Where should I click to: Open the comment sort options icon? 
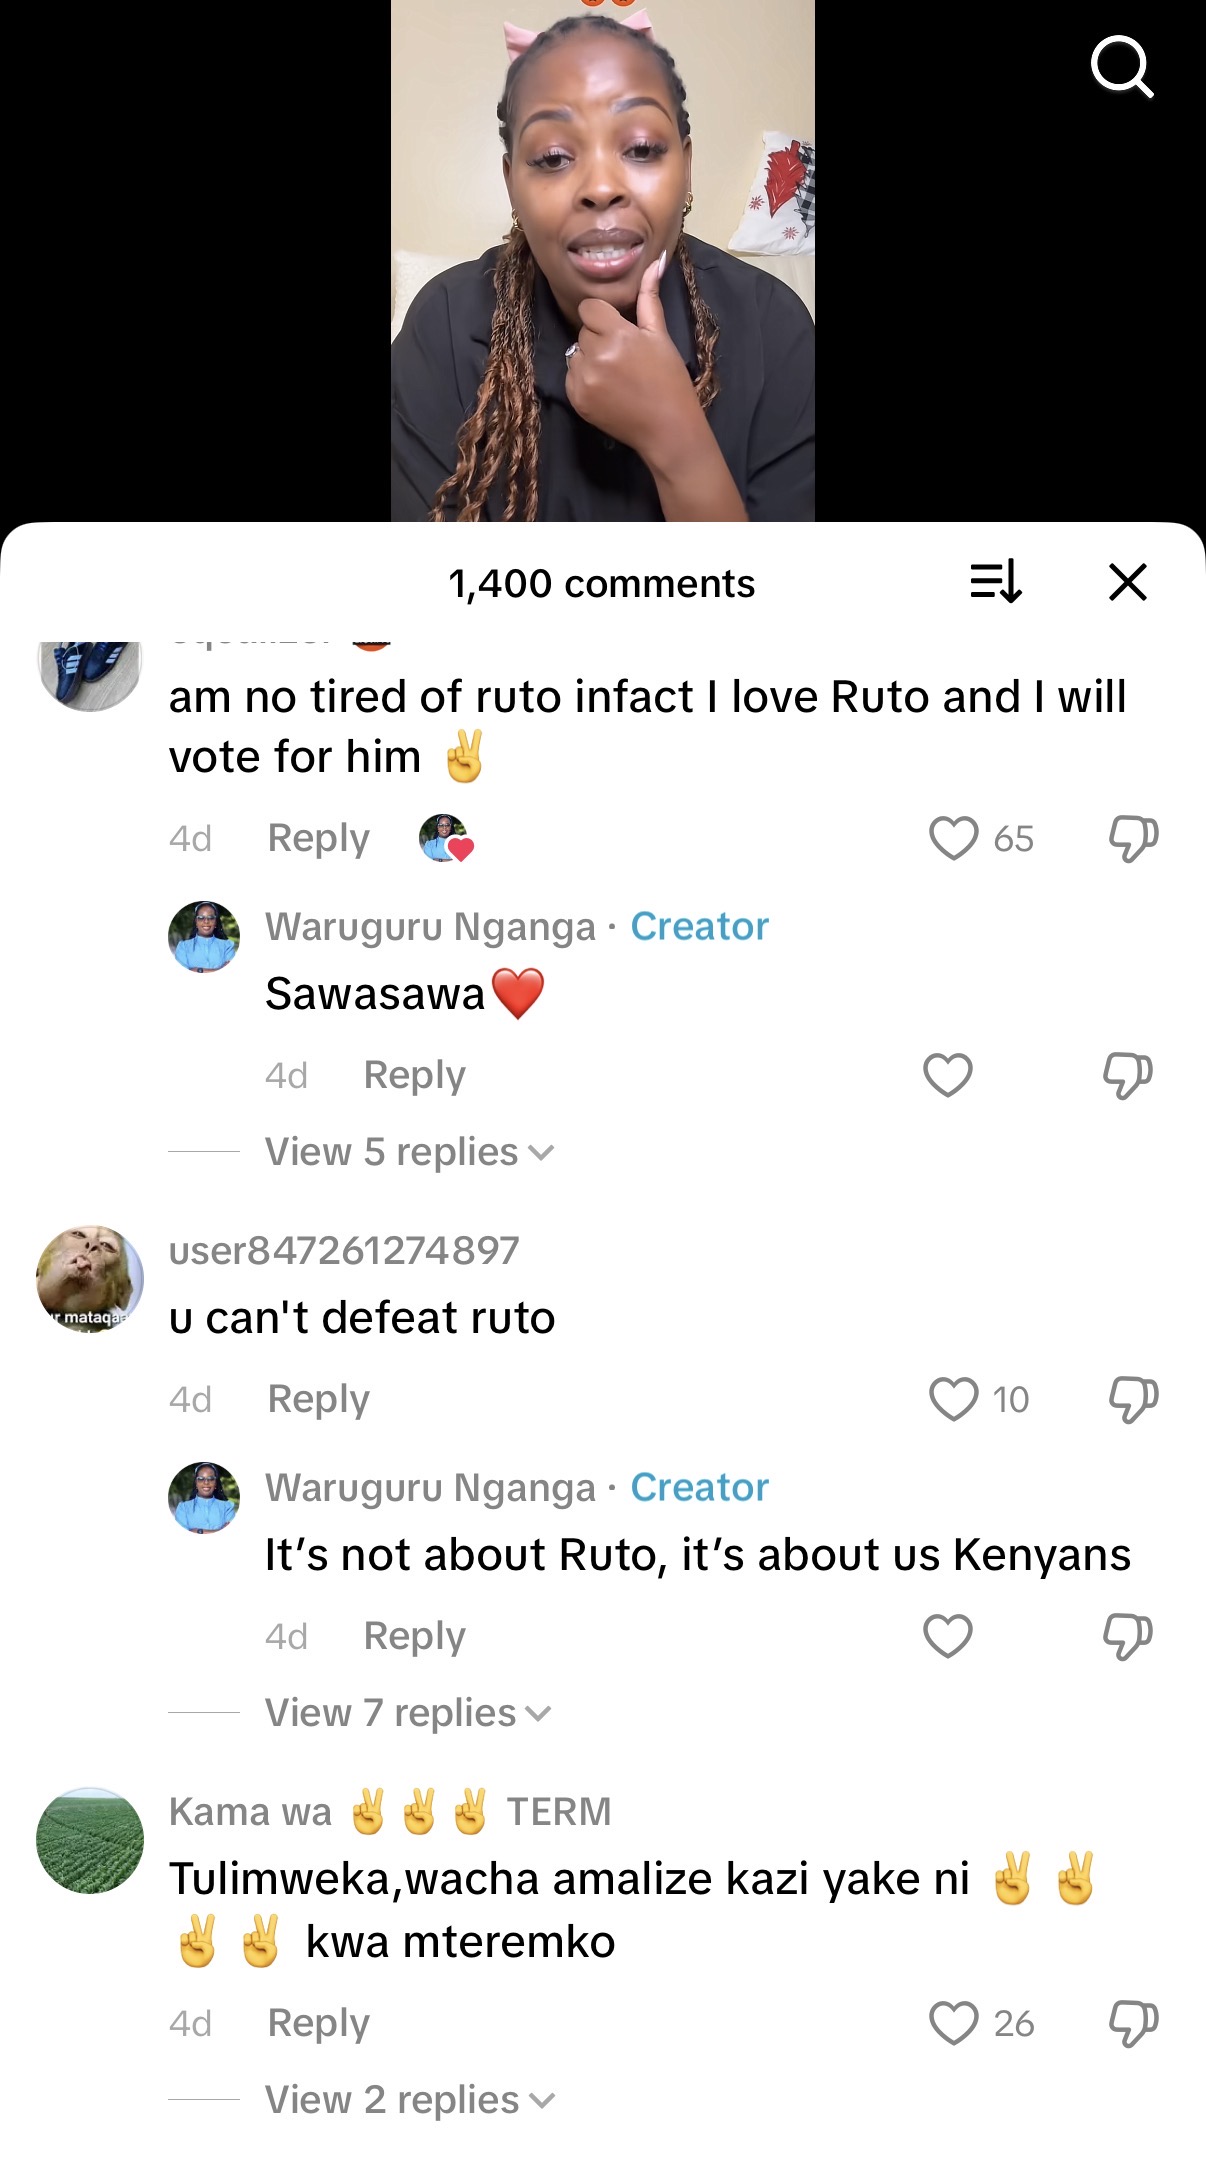995,581
